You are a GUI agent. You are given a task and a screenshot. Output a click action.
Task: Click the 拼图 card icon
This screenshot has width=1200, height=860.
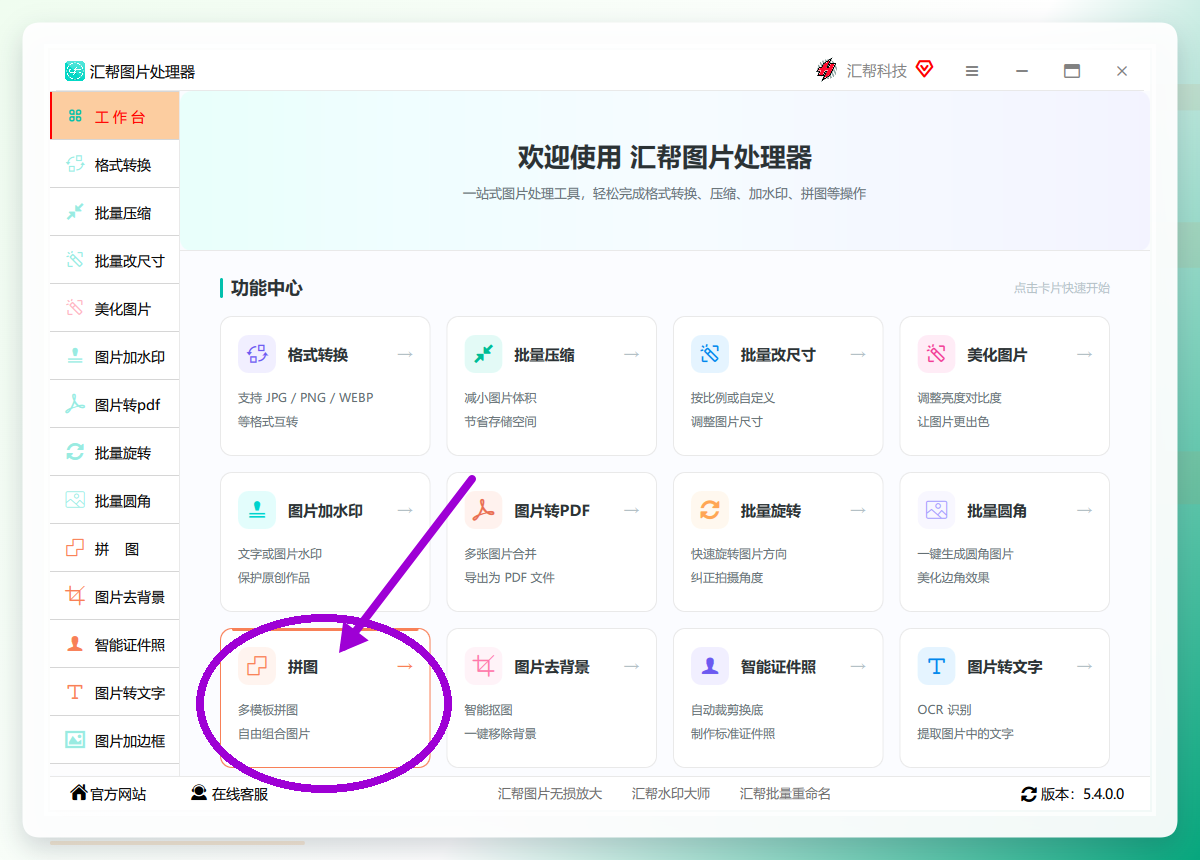[x=257, y=666]
